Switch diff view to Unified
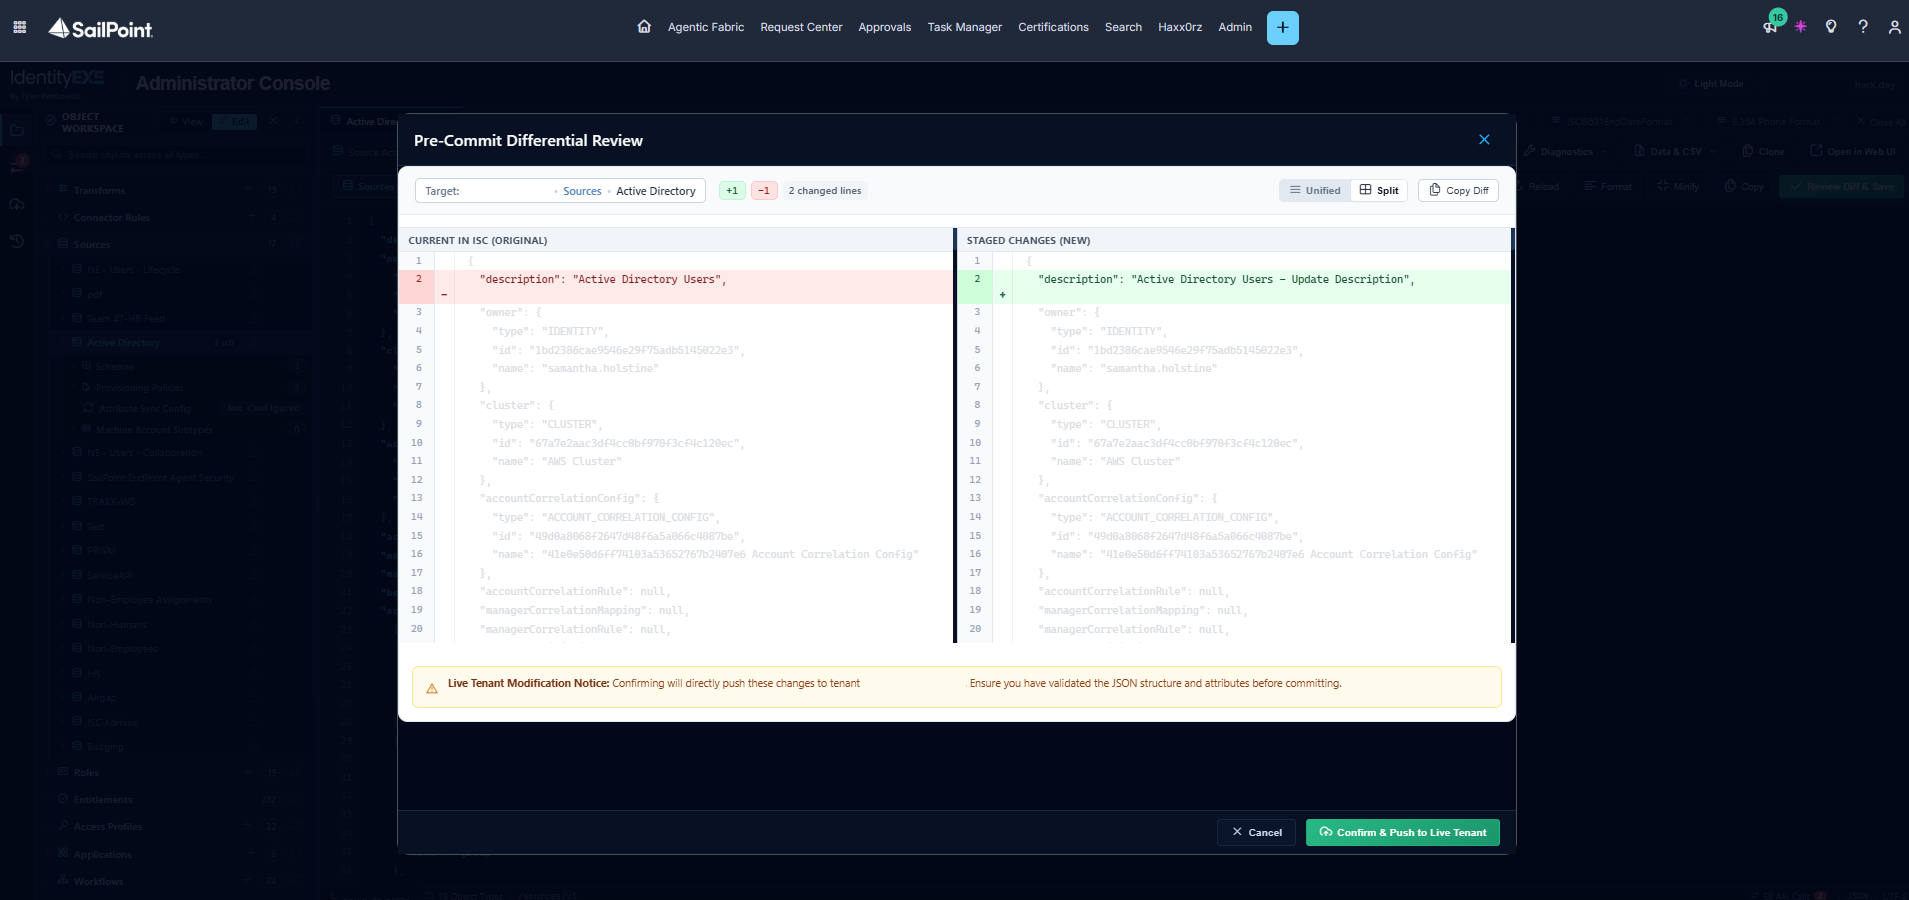This screenshot has height=900, width=1909. pyautogui.click(x=1314, y=190)
